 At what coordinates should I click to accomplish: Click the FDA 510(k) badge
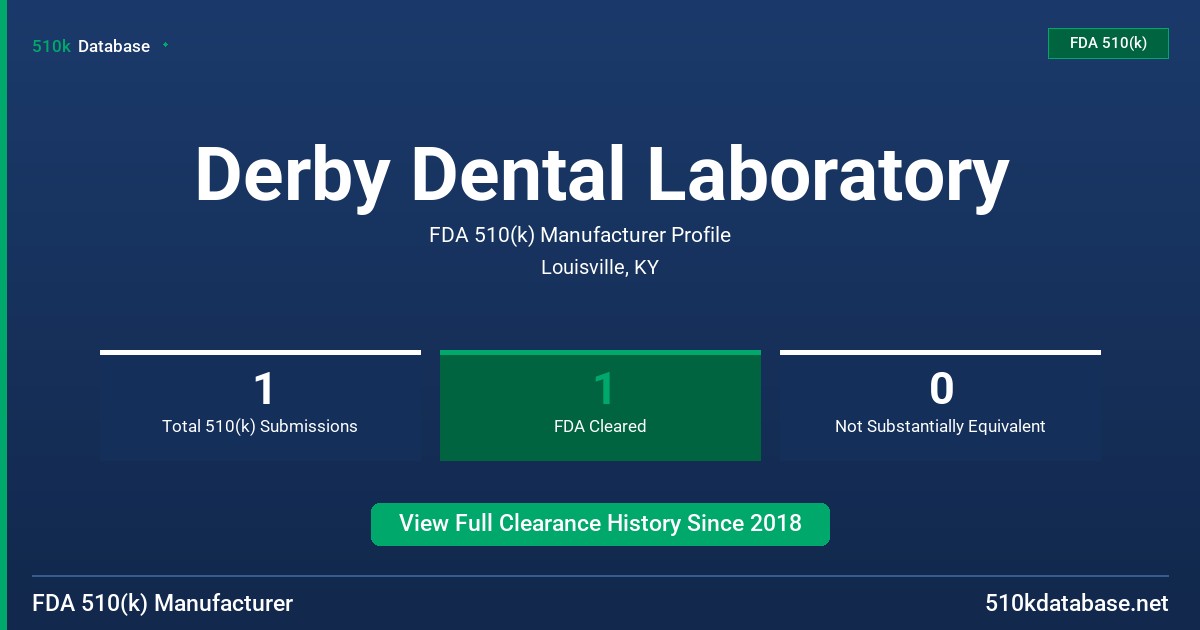(1108, 43)
